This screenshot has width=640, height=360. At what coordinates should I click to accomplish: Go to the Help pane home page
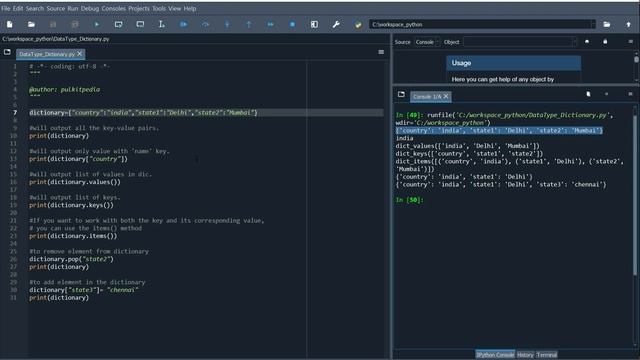(x=587, y=42)
